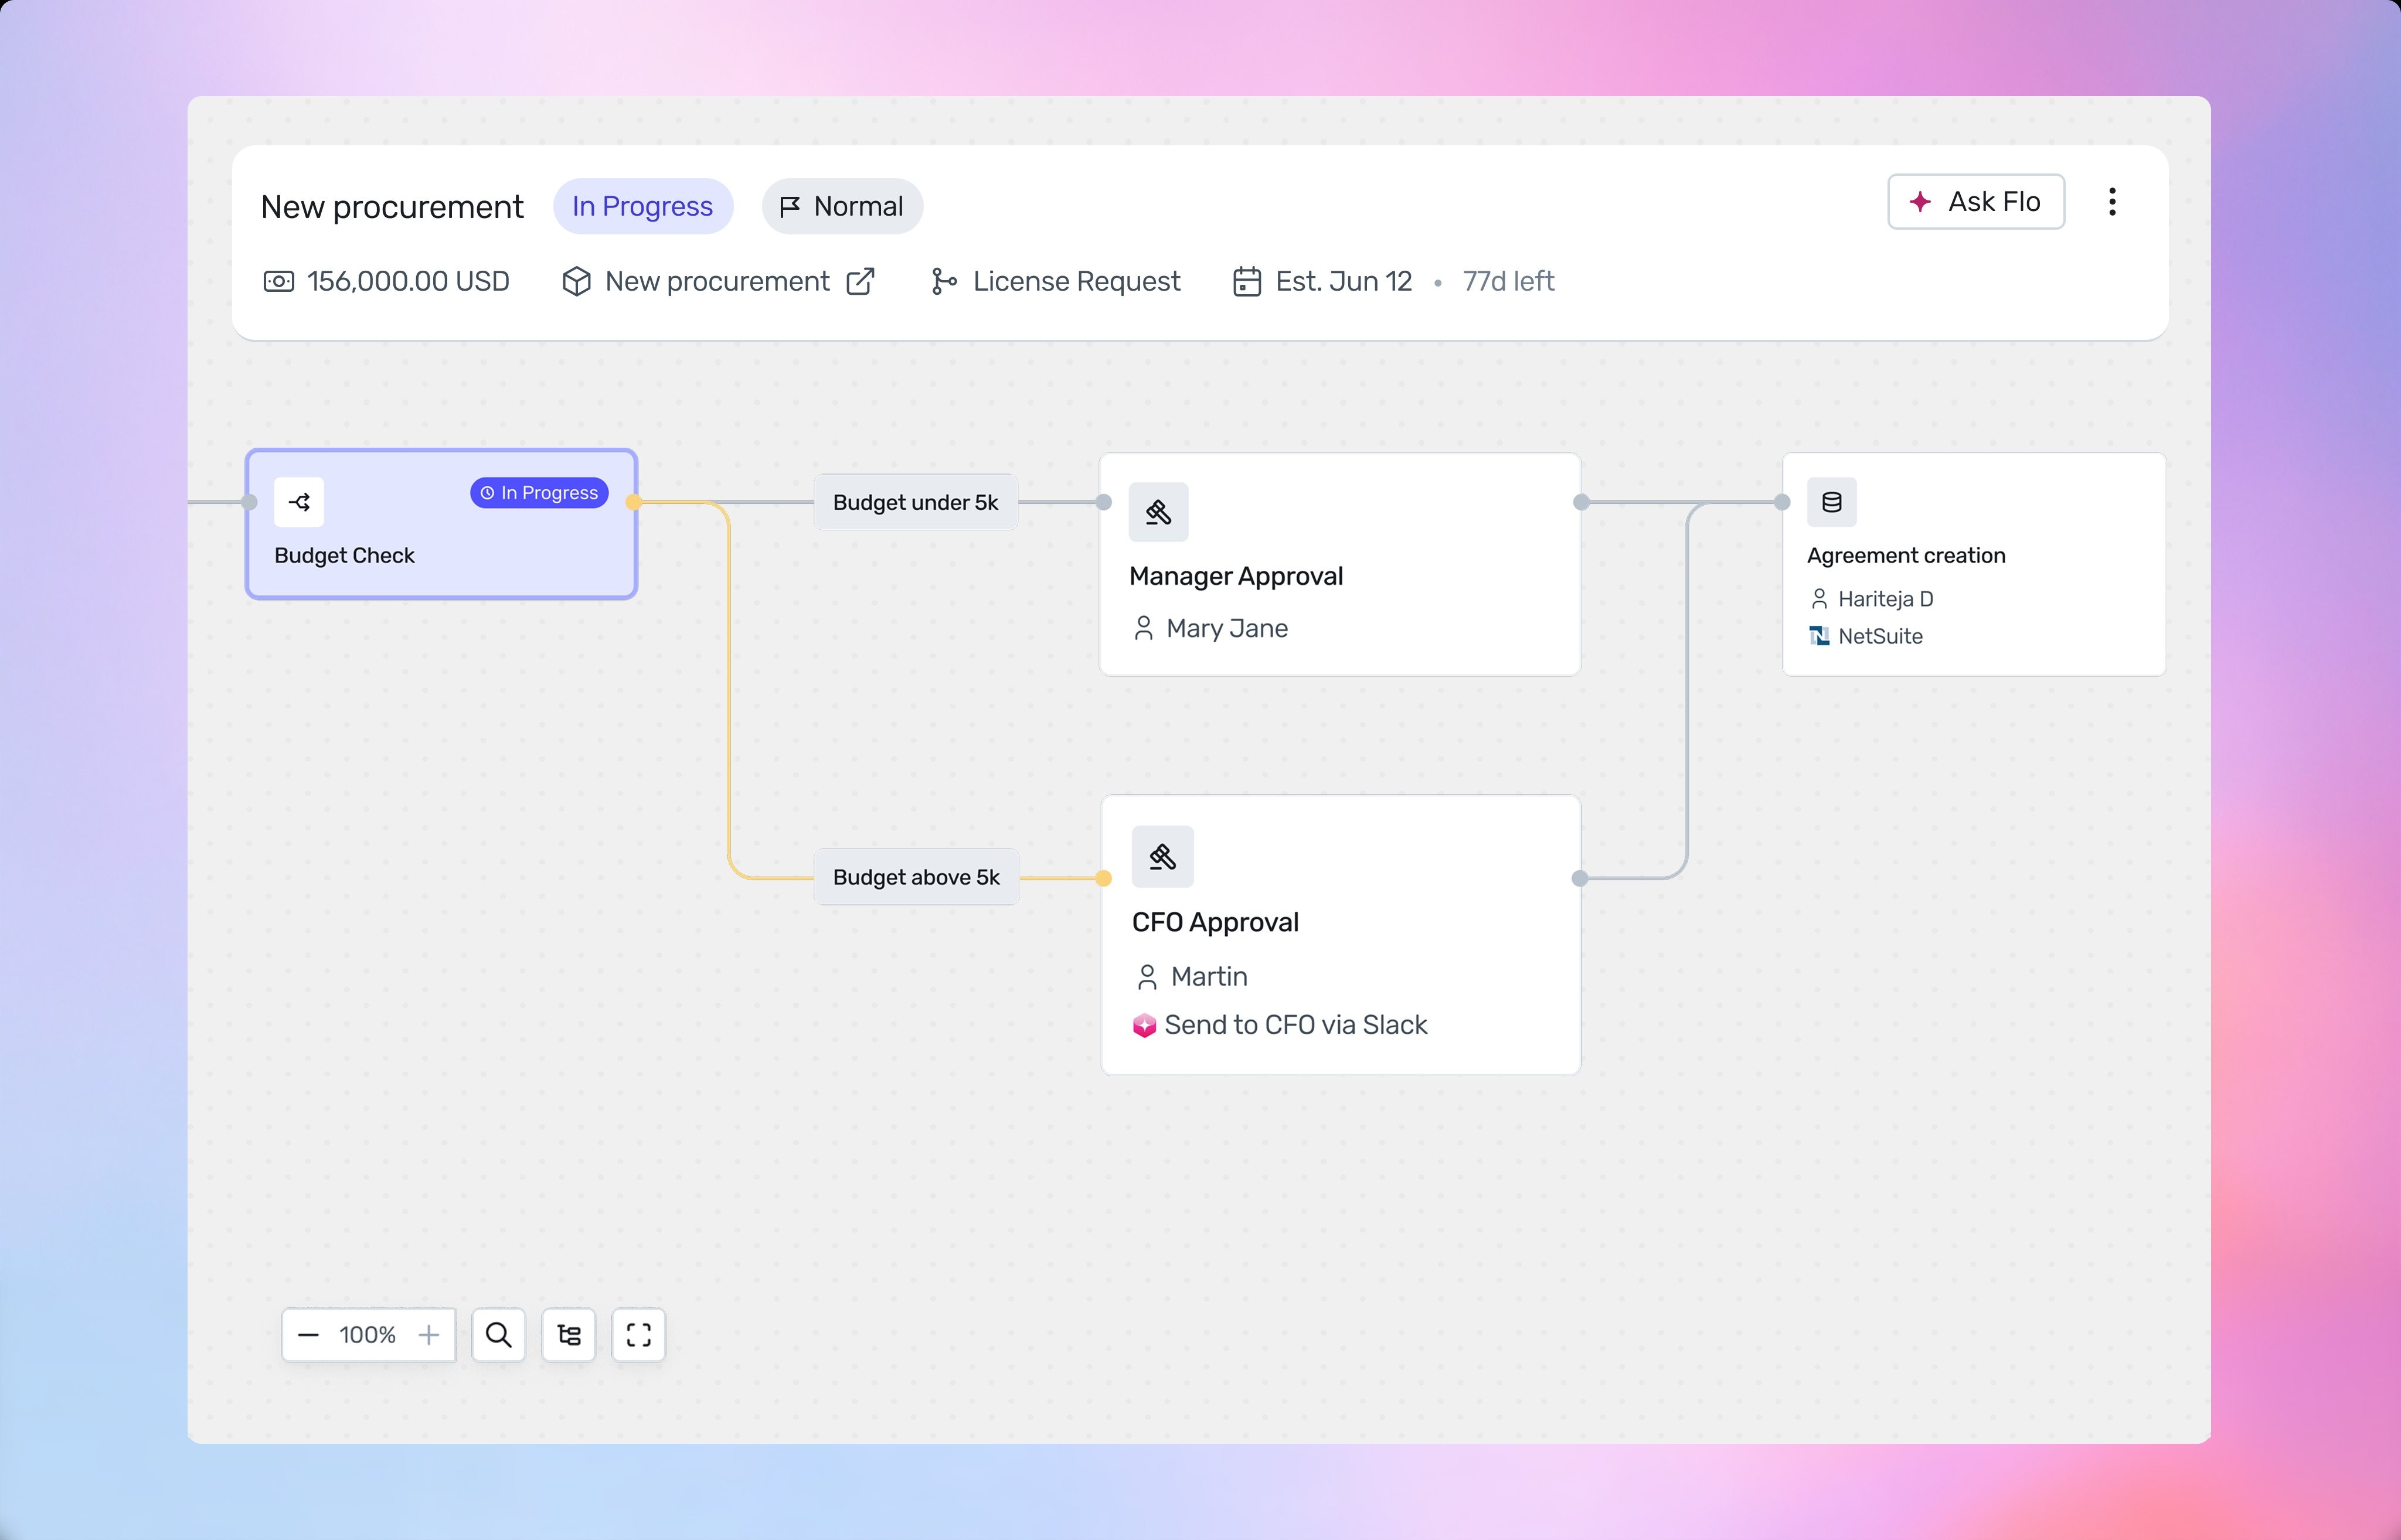Open the Ask Flo assistant

(x=1975, y=202)
